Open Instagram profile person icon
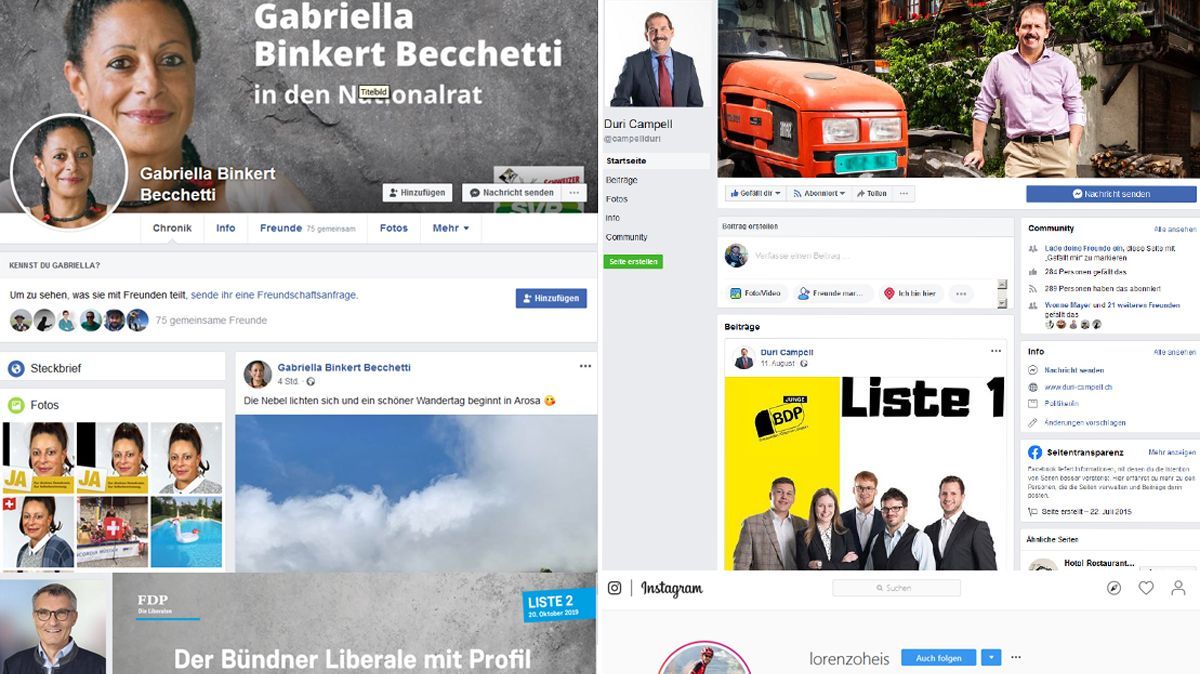Viewport: 1200px width, 674px height. 1178,588
